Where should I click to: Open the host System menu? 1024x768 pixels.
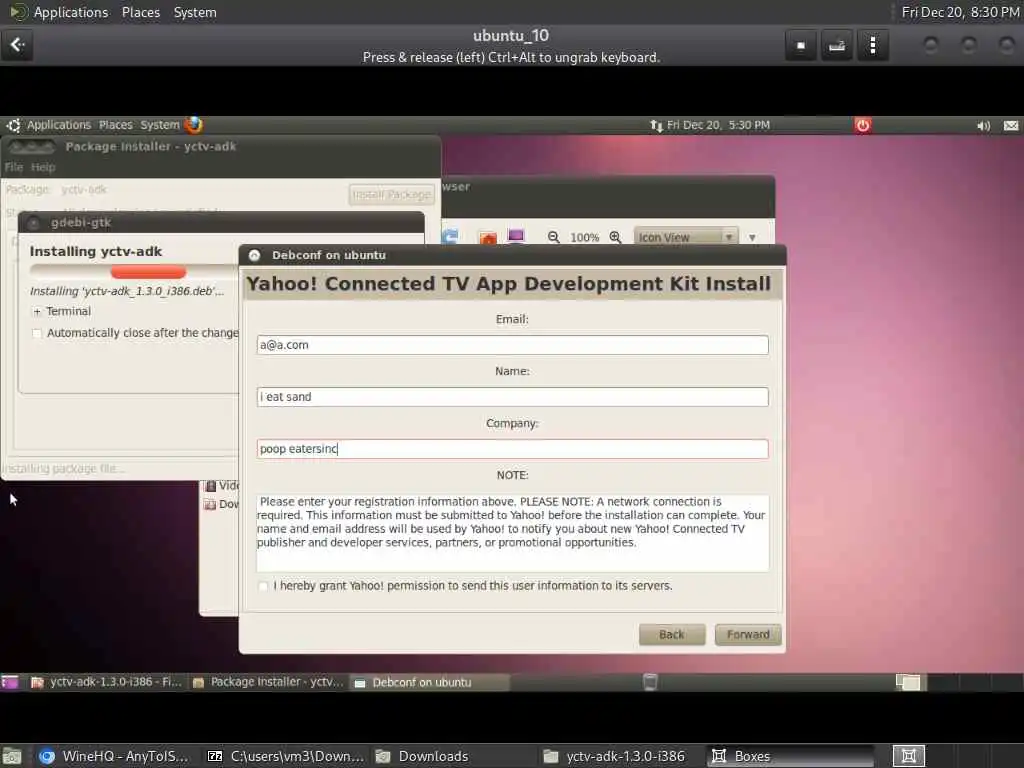[x=195, y=12]
